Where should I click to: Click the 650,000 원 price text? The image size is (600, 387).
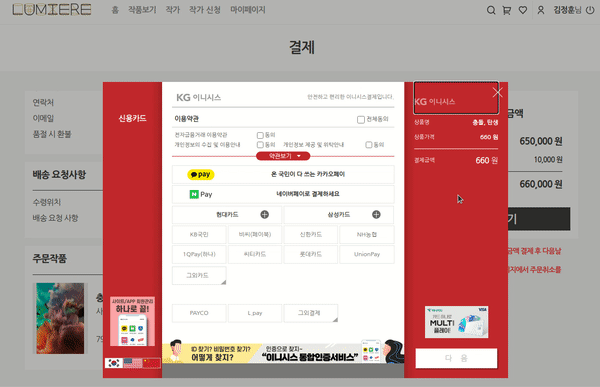click(541, 141)
